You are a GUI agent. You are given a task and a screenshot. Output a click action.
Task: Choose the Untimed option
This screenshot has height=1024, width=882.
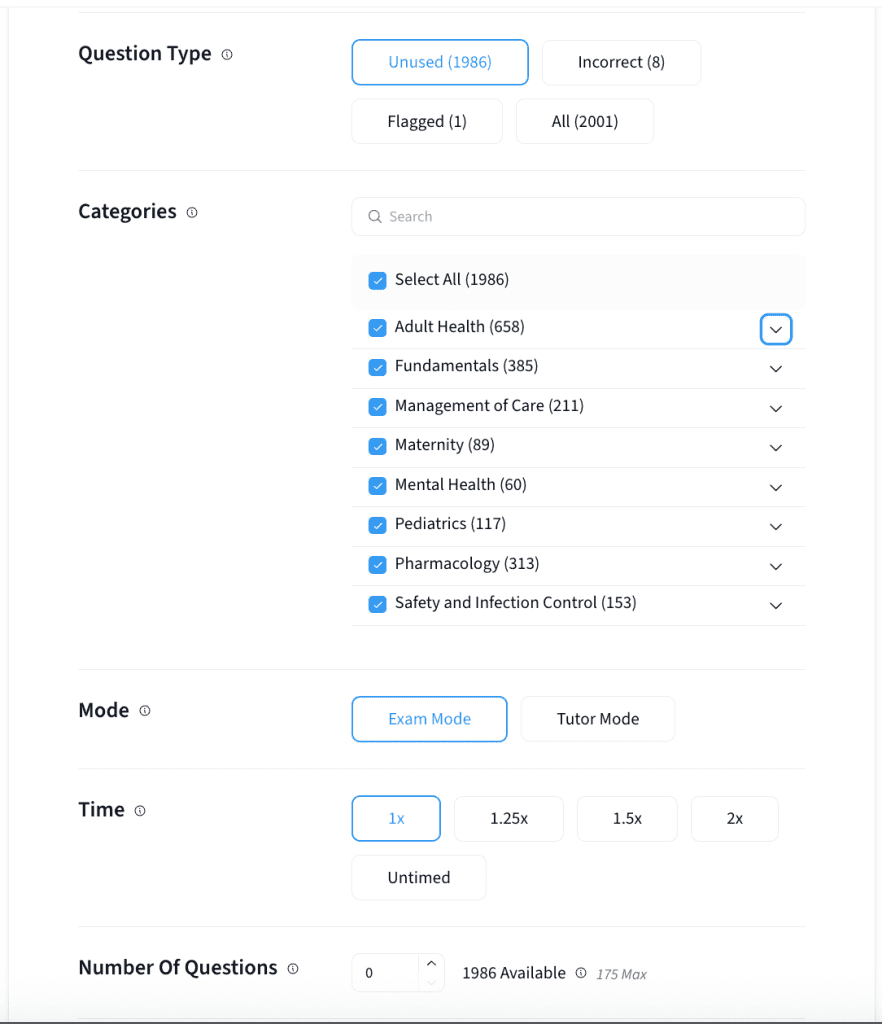(x=418, y=878)
